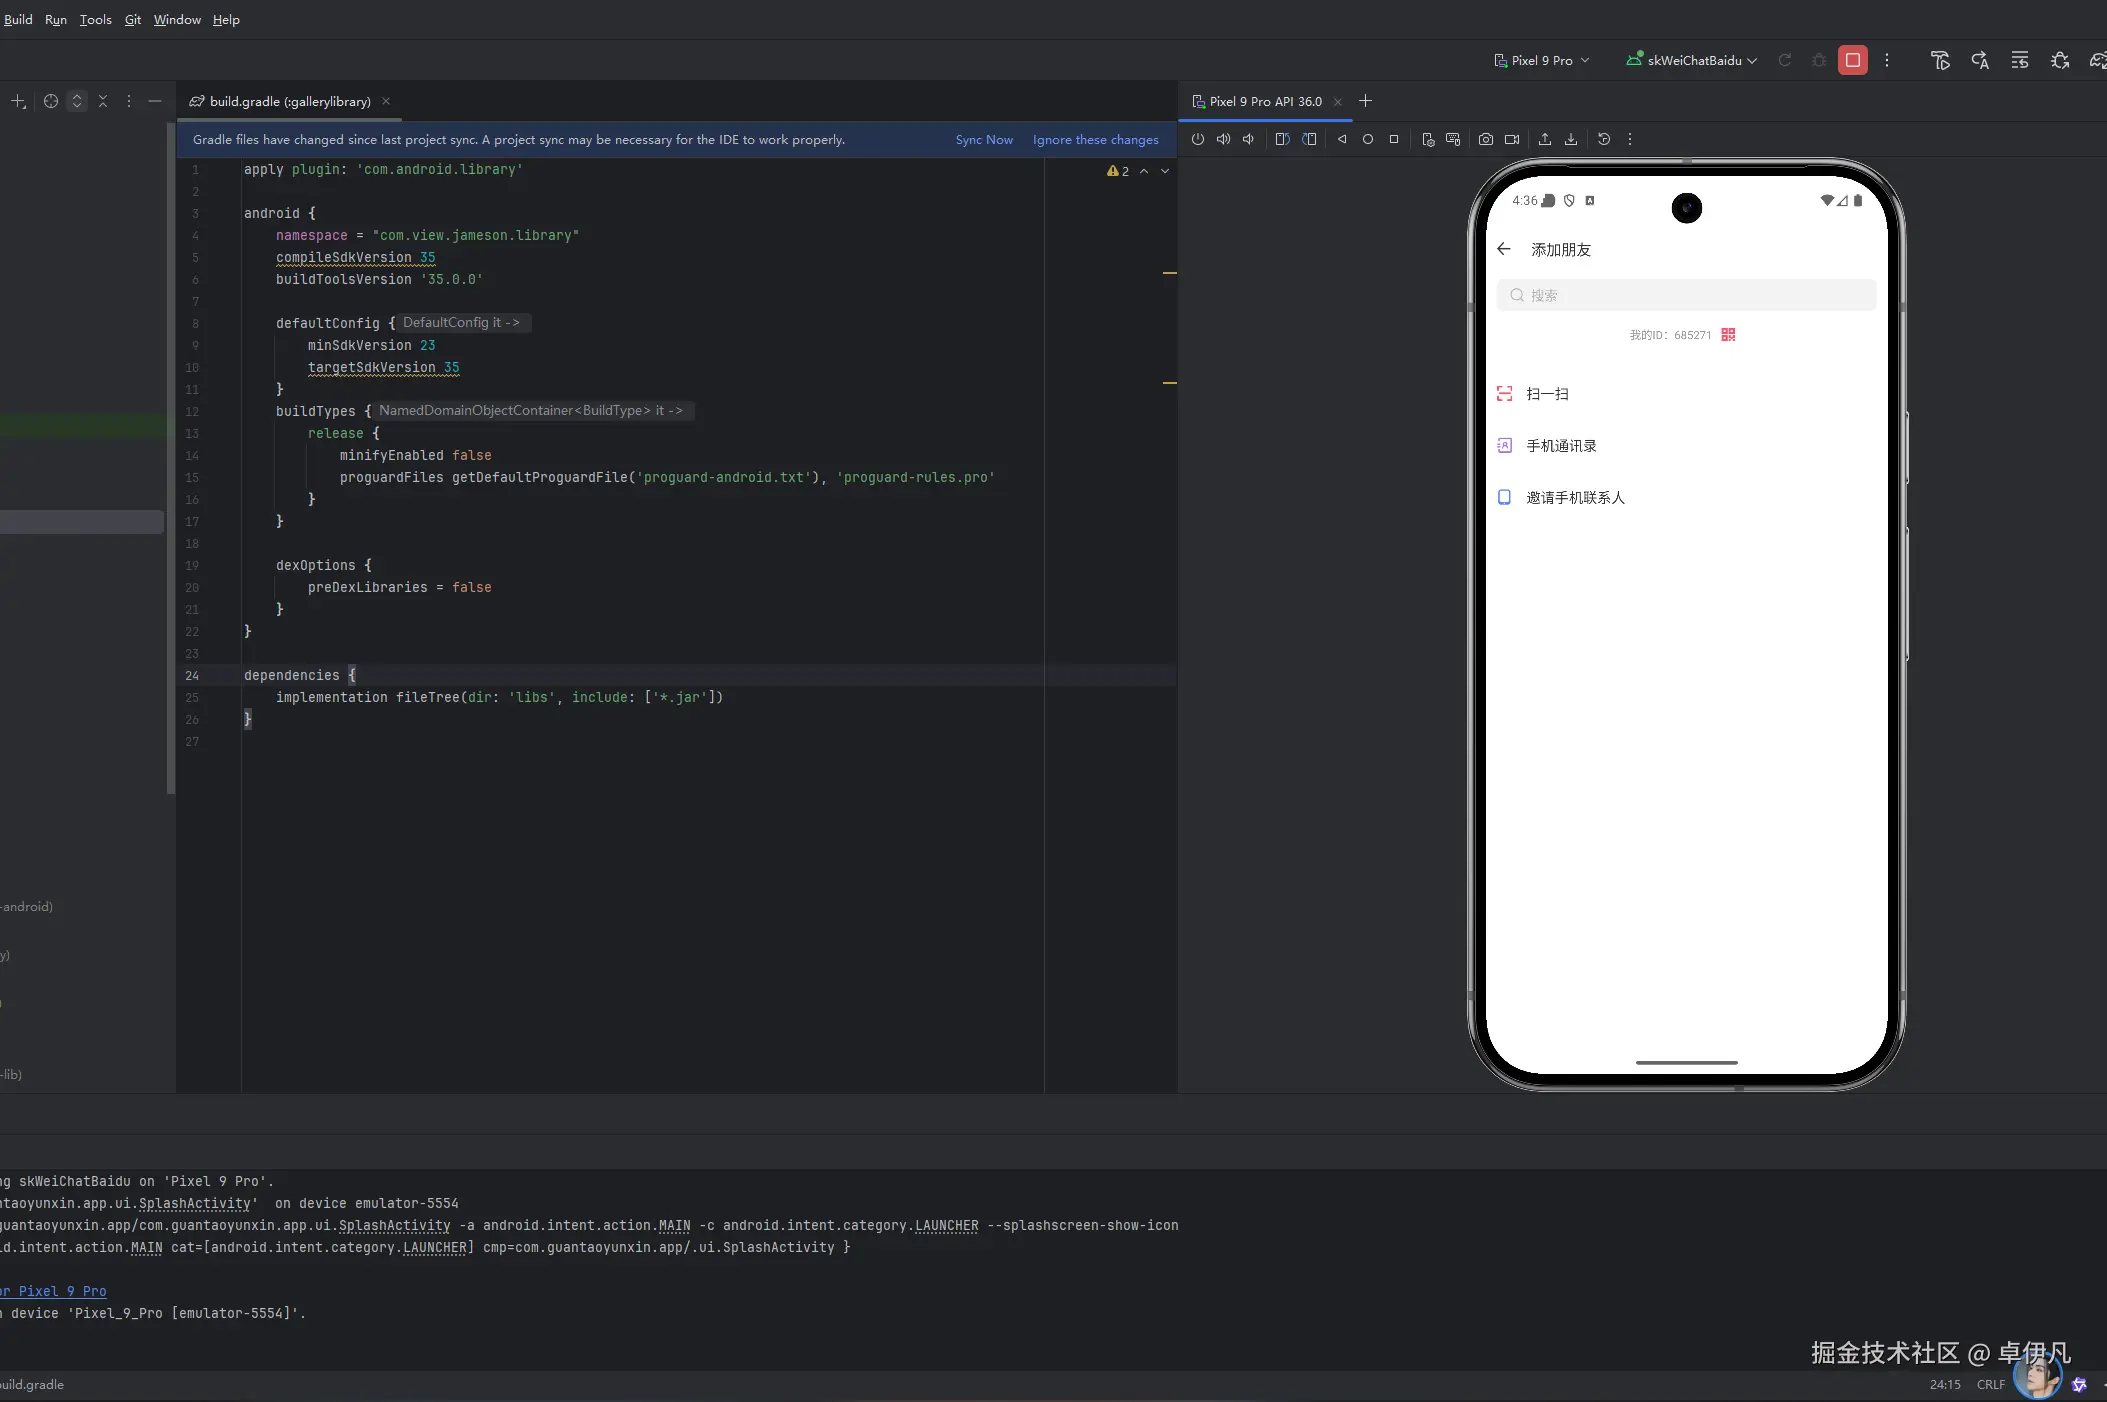Open the Tools menu
Screen dimensions: 2107x1402
(x=95, y=19)
